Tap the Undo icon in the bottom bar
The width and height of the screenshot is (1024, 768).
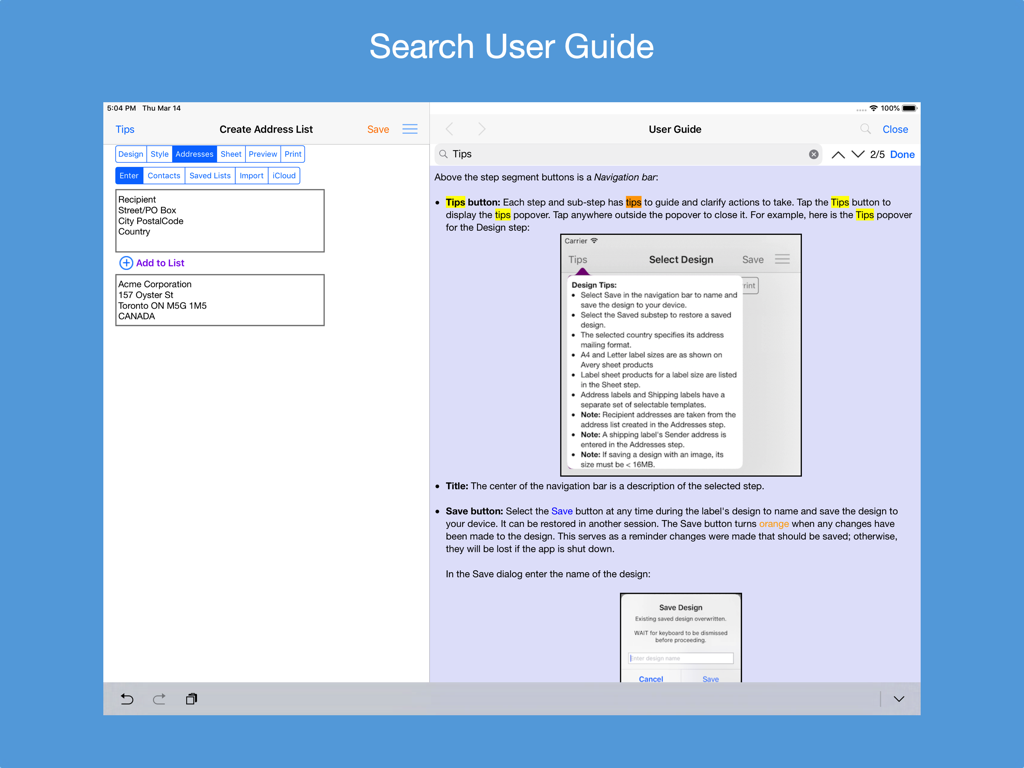(126, 699)
